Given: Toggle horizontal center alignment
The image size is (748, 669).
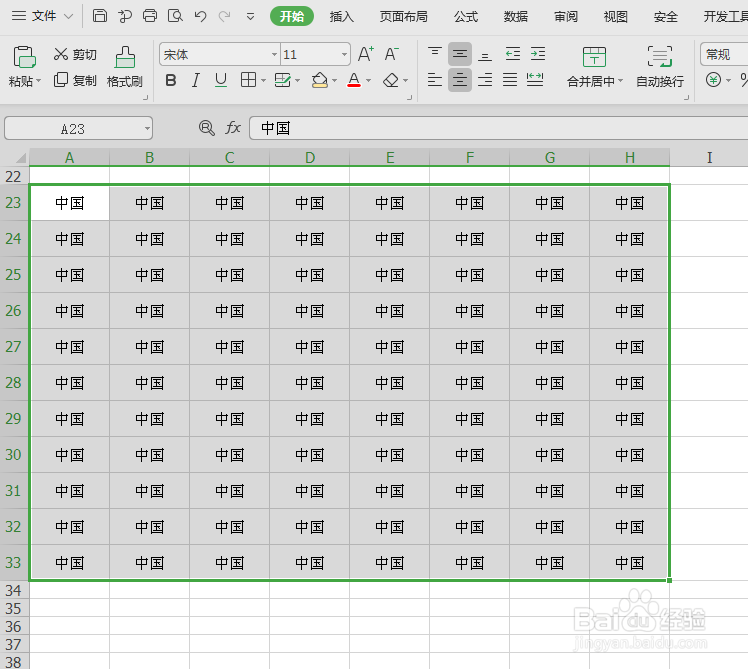Looking at the screenshot, I should (460, 80).
